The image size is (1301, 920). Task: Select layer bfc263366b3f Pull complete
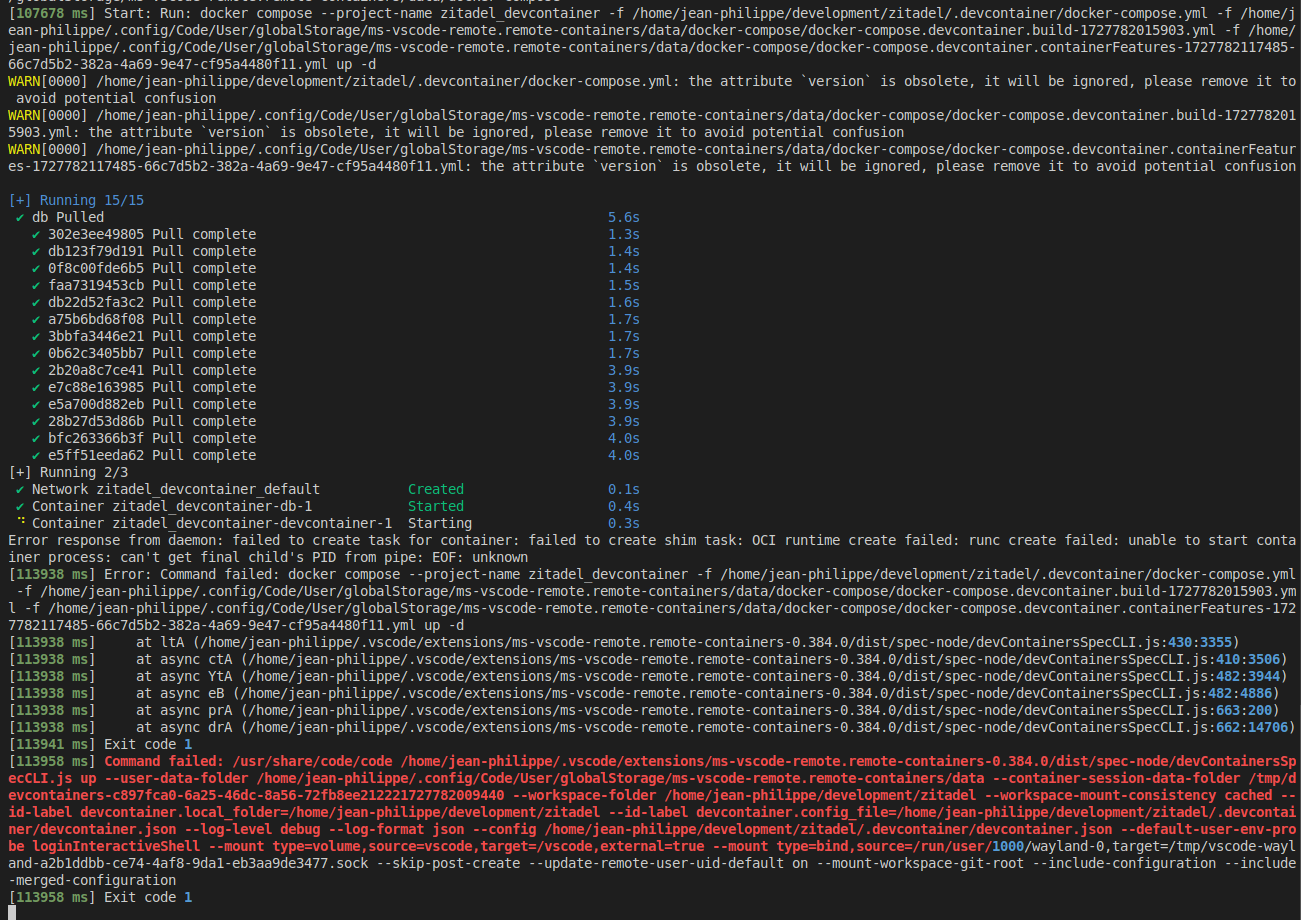coord(152,438)
